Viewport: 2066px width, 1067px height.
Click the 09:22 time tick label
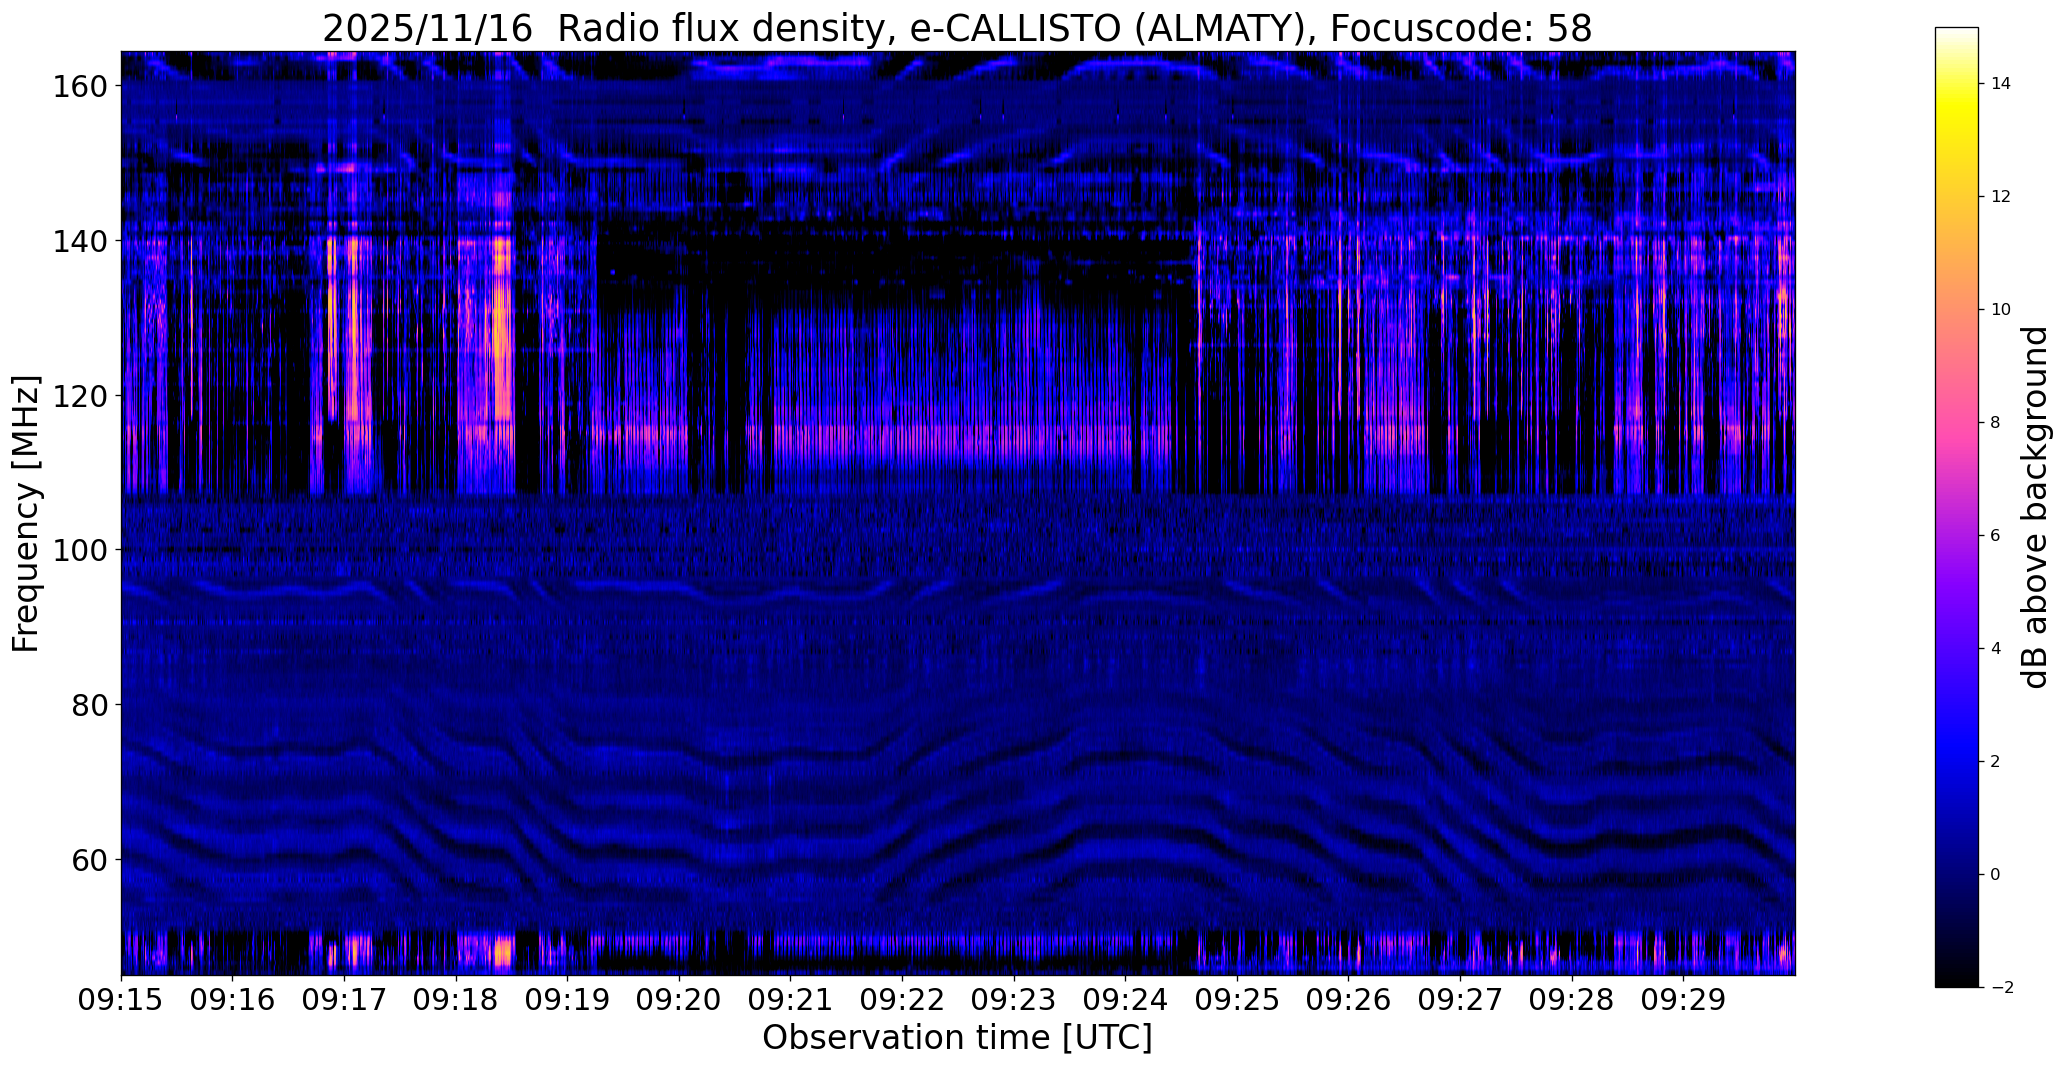click(x=902, y=999)
